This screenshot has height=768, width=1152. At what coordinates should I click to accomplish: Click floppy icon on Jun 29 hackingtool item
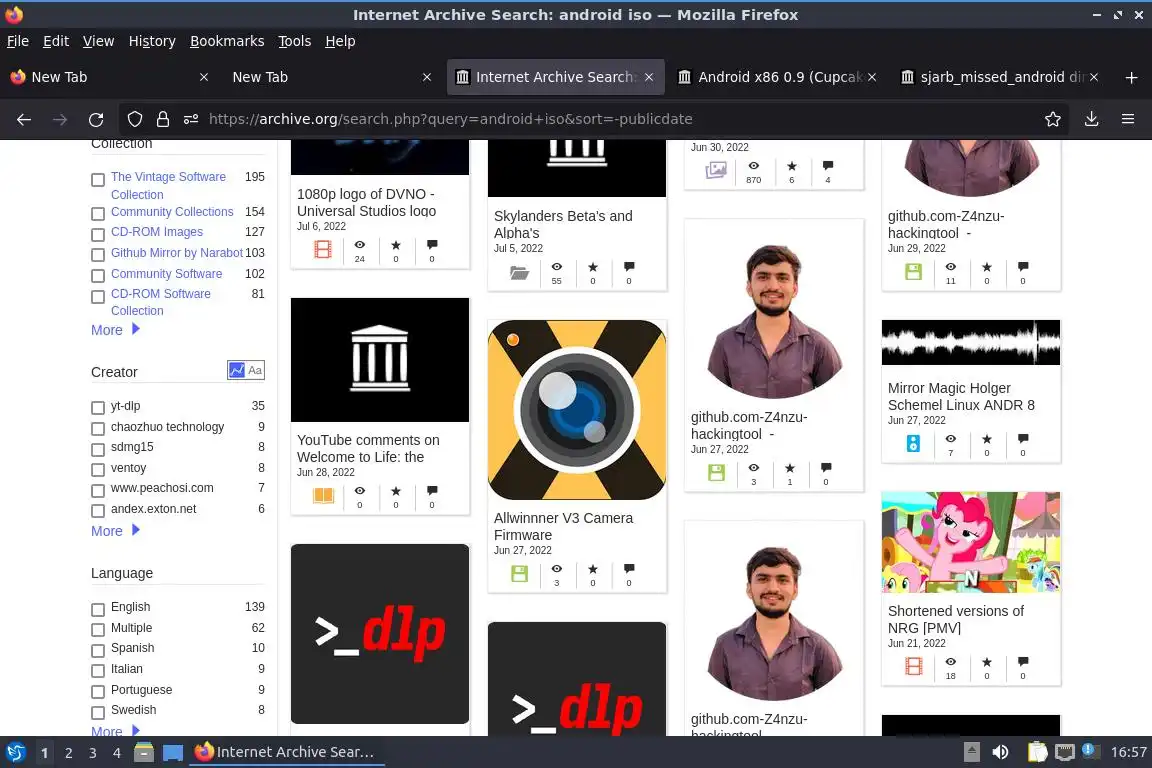pos(913,271)
